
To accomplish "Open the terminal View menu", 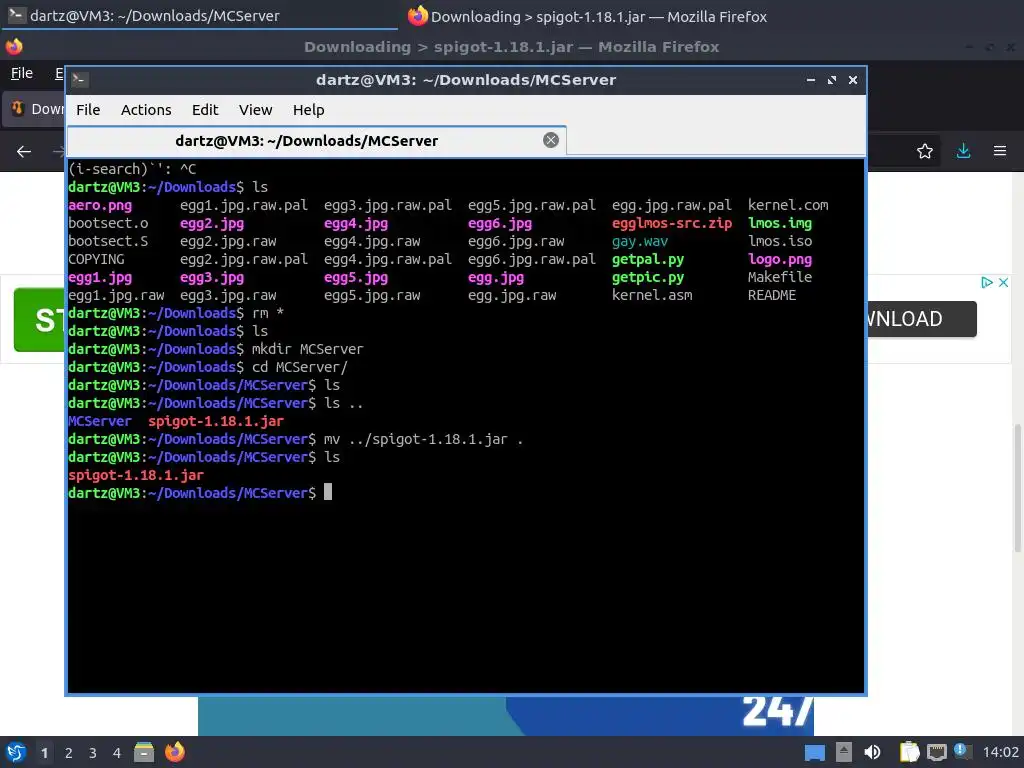I will pos(255,110).
